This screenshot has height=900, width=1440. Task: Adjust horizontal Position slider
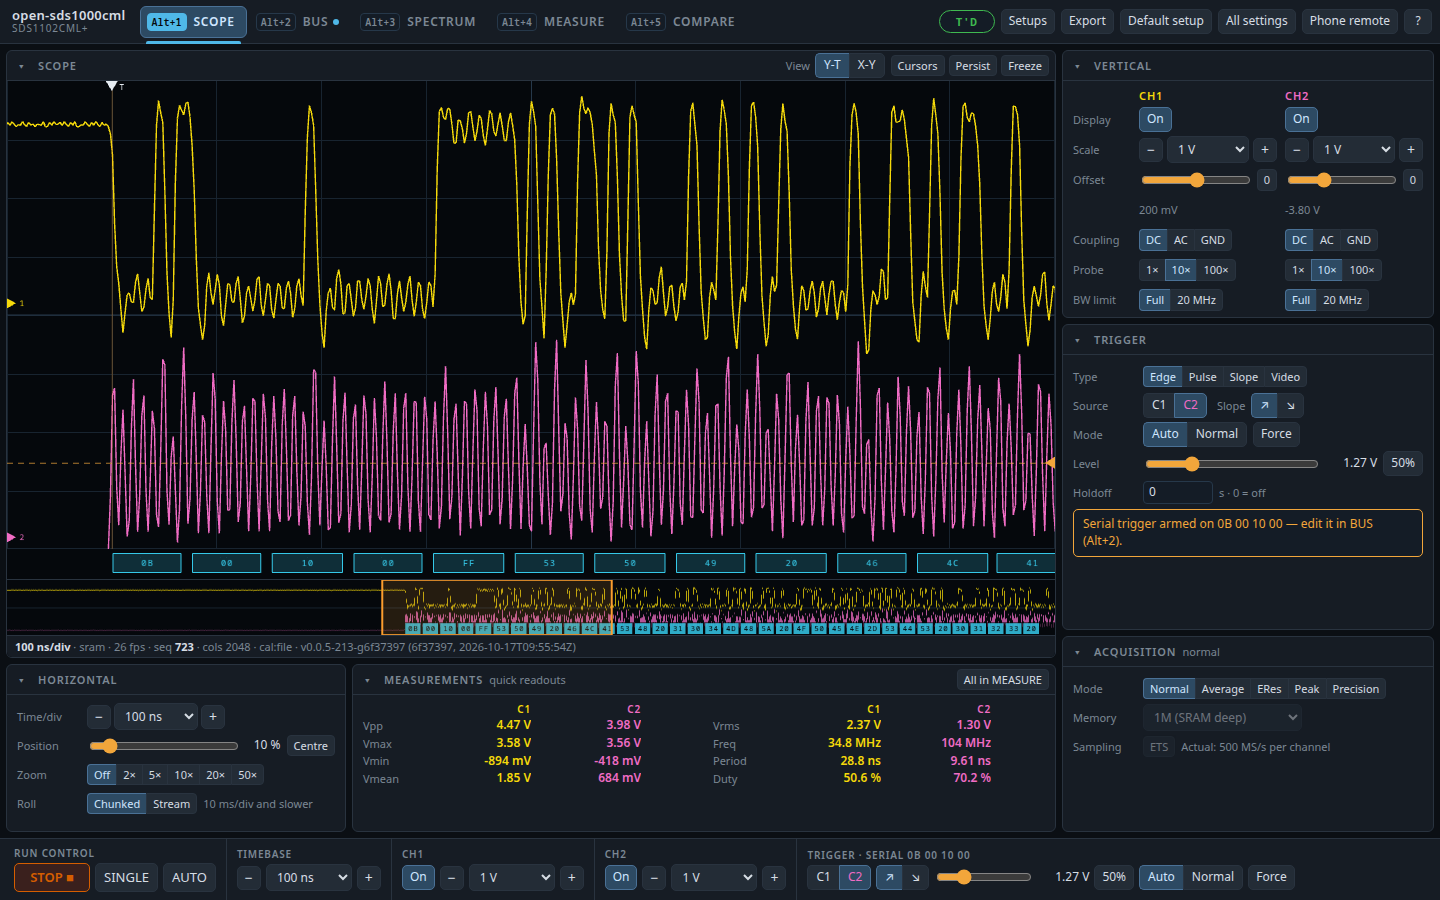(x=163, y=746)
